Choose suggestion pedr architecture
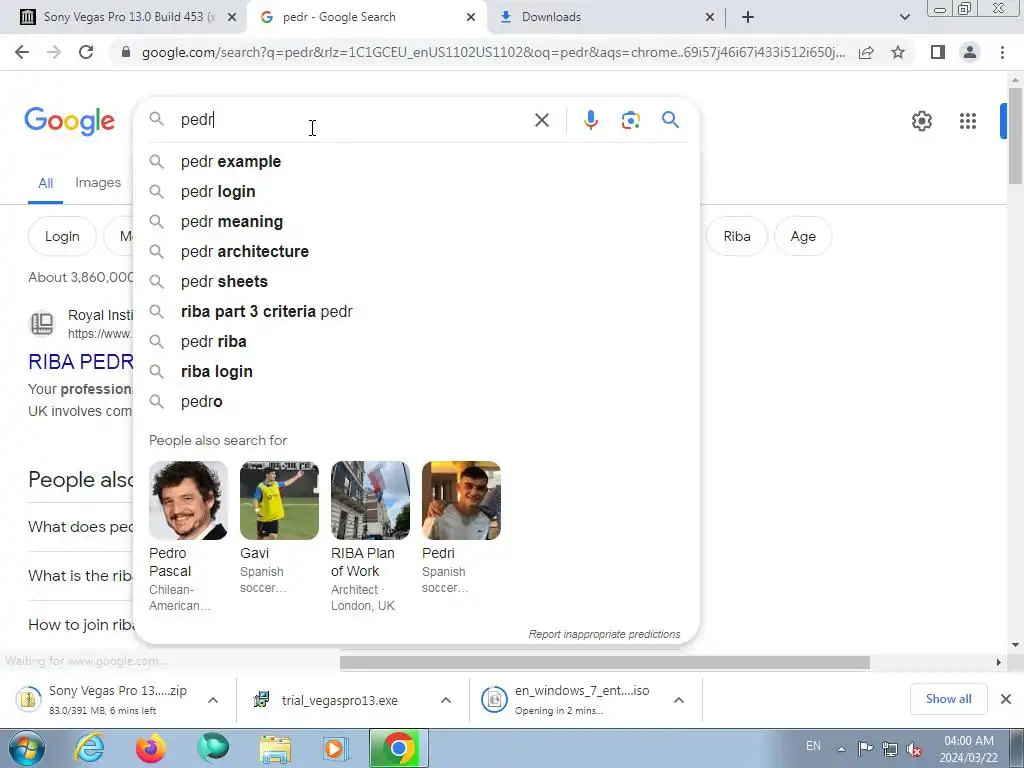 click(417, 251)
